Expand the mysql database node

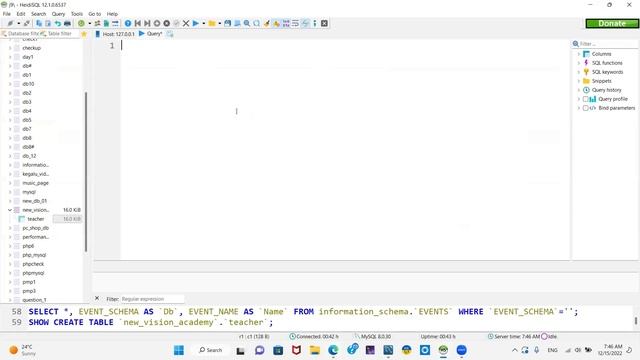[10, 192]
